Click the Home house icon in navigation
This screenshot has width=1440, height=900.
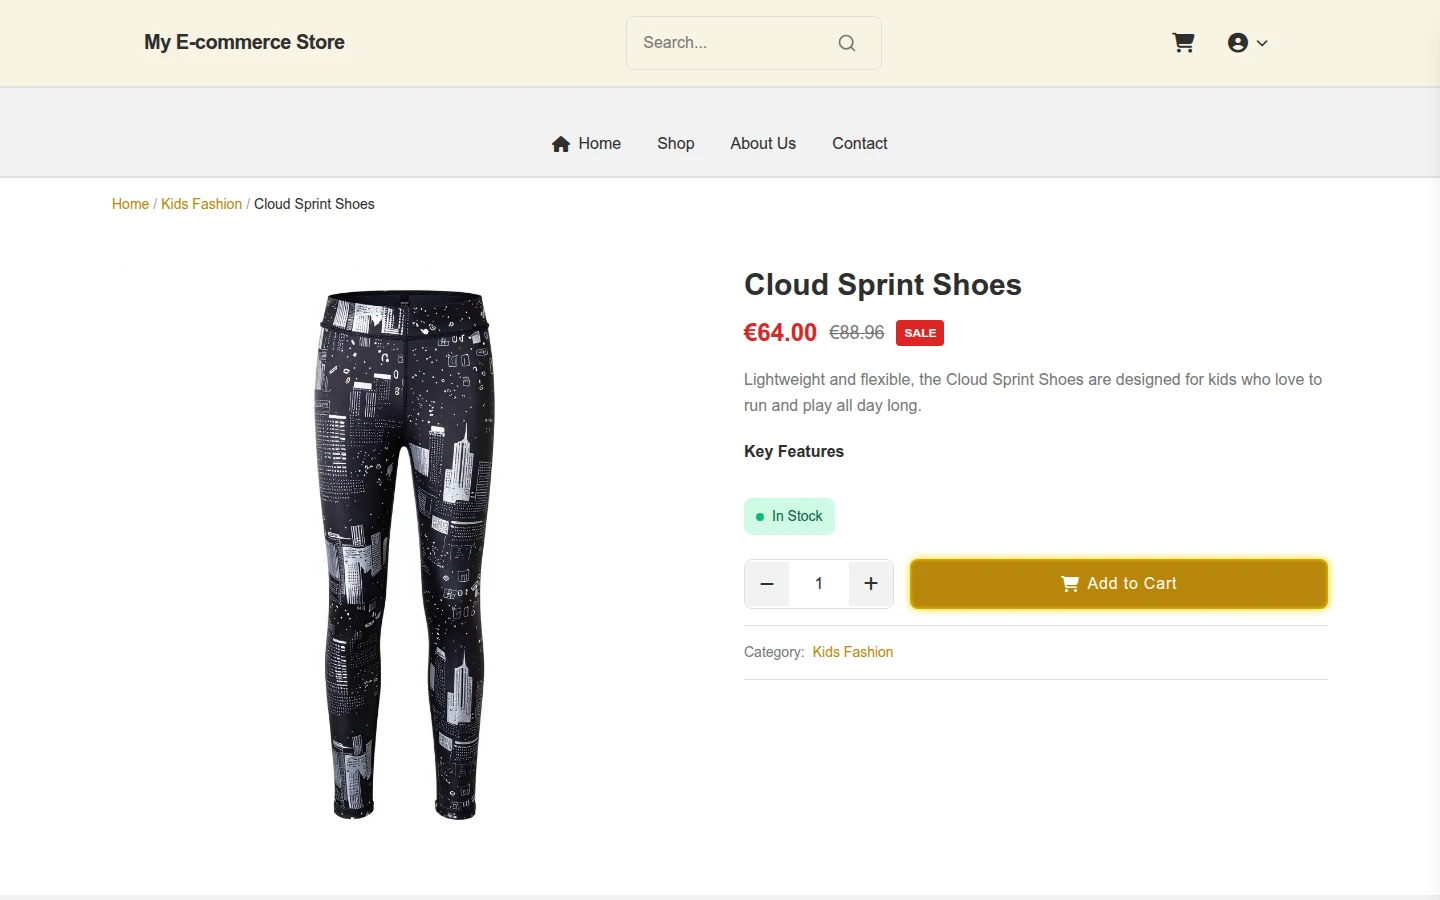[561, 144]
